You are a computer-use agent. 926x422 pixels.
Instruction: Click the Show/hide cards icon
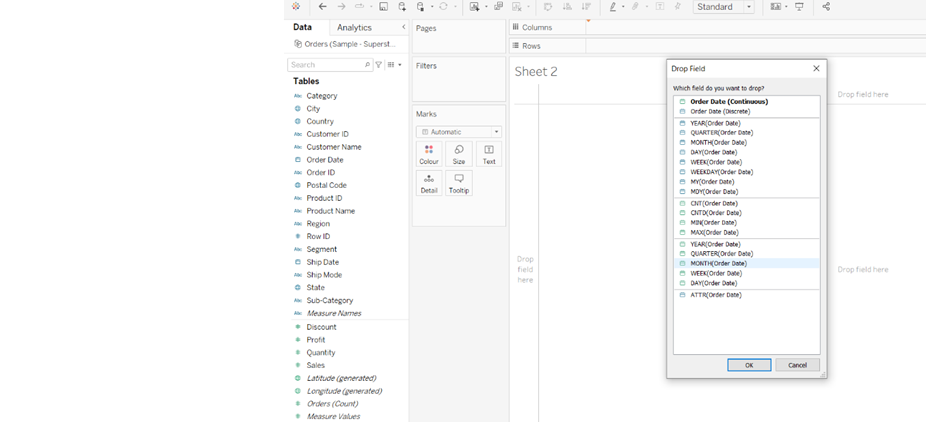(775, 6)
